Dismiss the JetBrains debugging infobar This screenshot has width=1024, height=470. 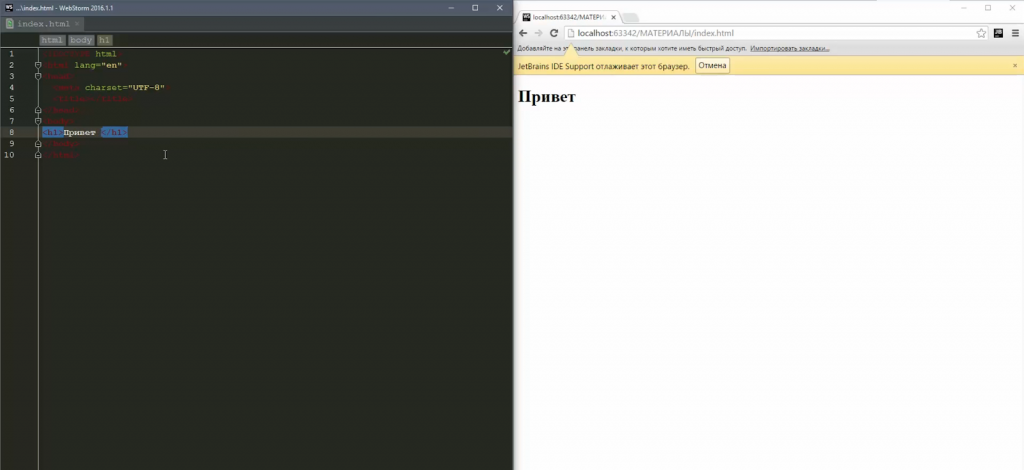tap(1015, 66)
